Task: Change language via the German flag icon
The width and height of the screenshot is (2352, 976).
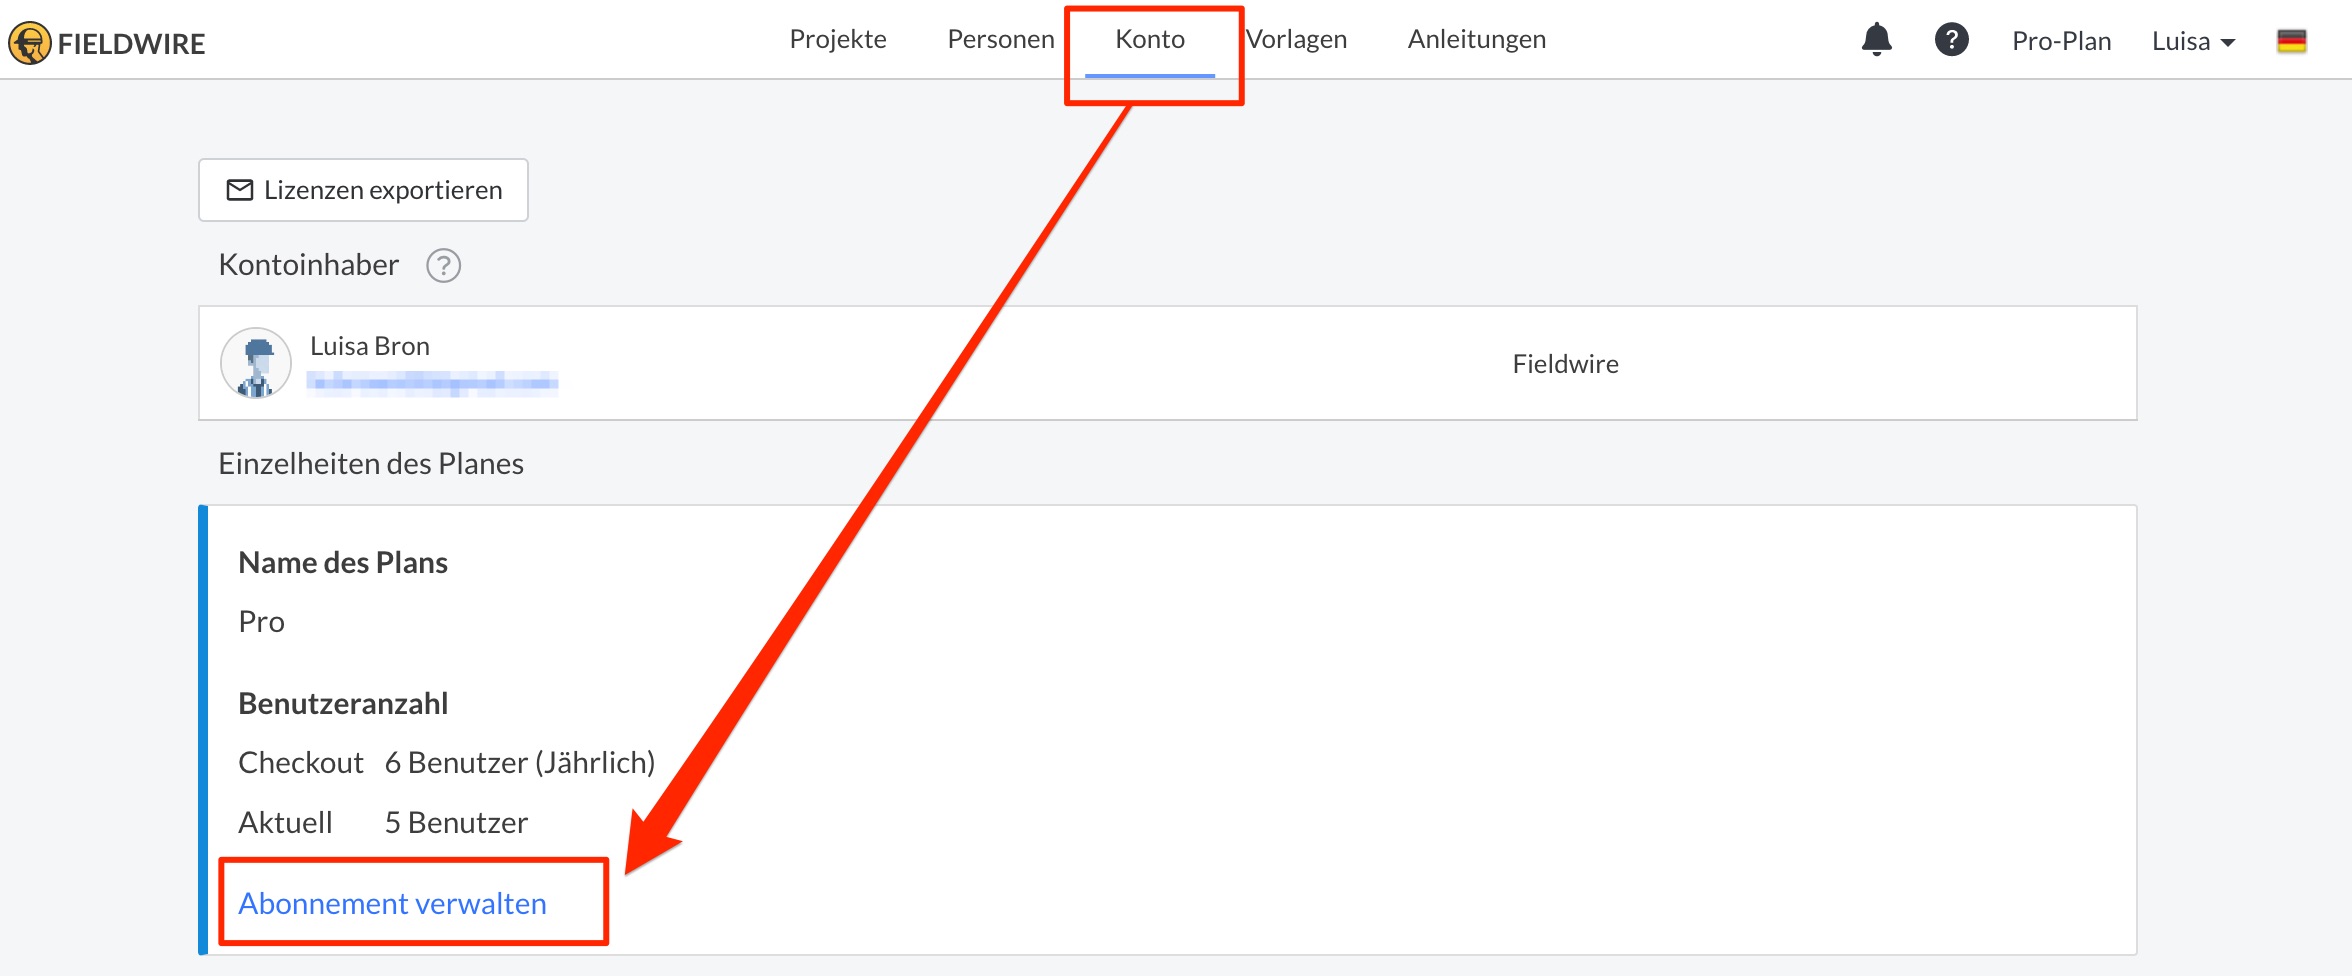Action: (2291, 41)
